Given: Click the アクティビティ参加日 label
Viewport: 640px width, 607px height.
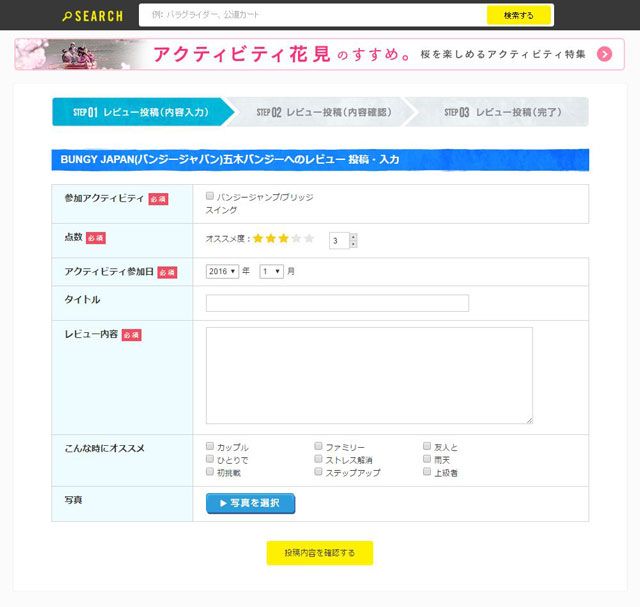Looking at the screenshot, I should (x=109, y=271).
